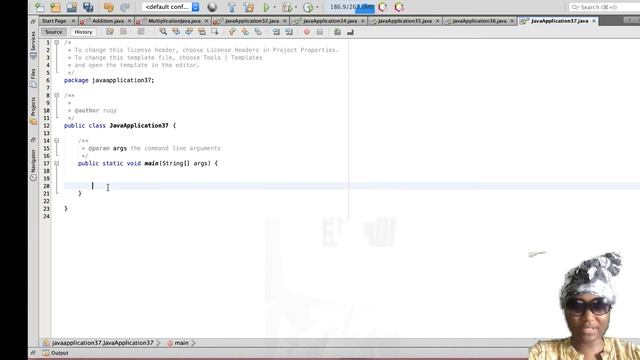This screenshot has width=640, height=360.
Task: Stop macro recording icon
Action: tap(320, 32)
